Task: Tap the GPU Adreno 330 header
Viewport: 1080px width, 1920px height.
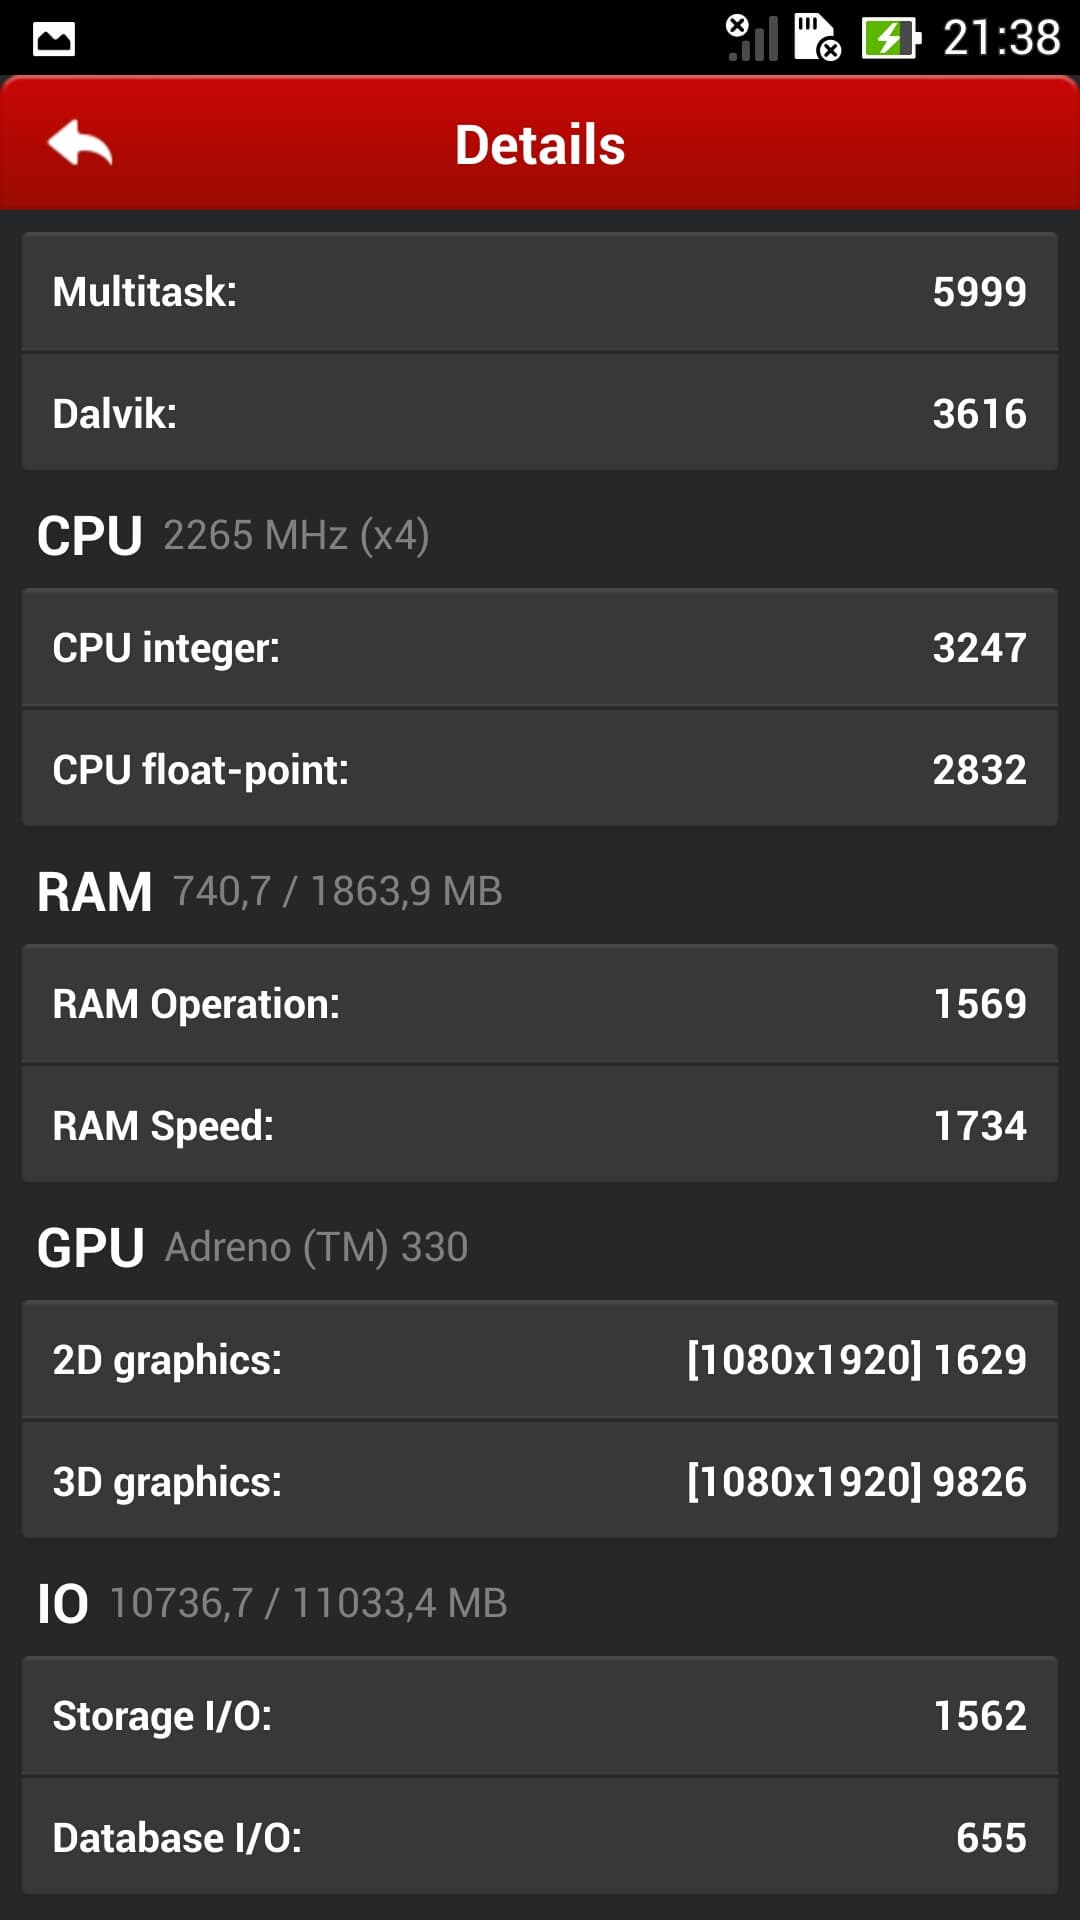Action: (252, 1247)
